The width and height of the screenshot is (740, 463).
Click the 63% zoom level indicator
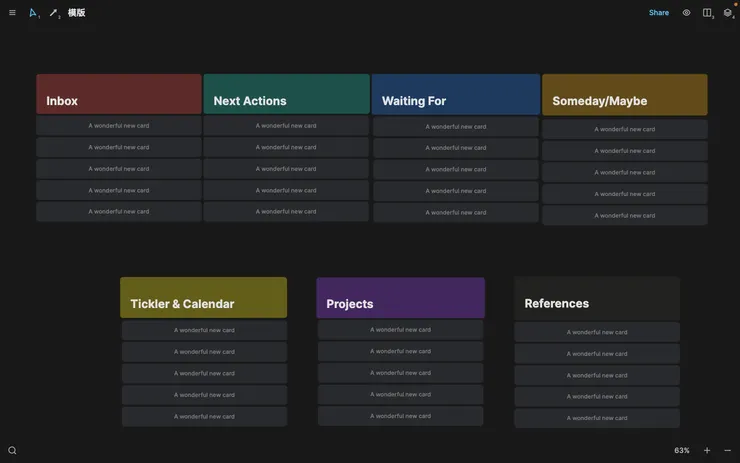click(682, 450)
